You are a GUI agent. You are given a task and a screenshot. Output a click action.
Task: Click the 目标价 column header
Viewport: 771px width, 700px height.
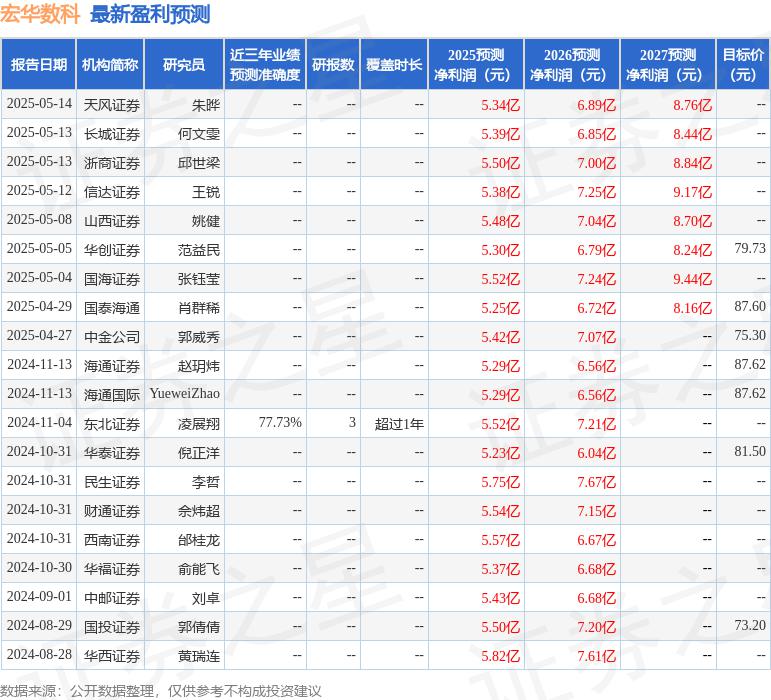tap(743, 64)
